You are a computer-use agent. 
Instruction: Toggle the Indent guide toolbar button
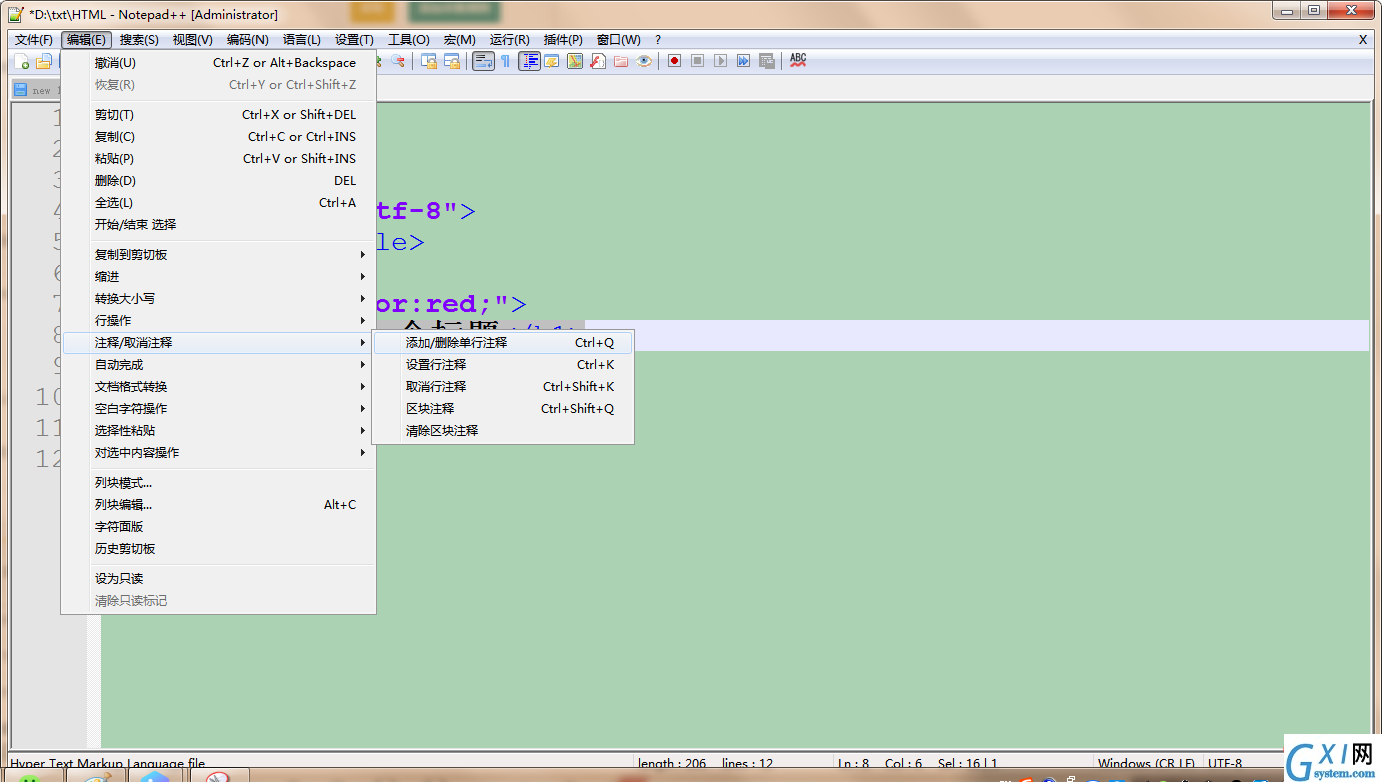click(529, 61)
